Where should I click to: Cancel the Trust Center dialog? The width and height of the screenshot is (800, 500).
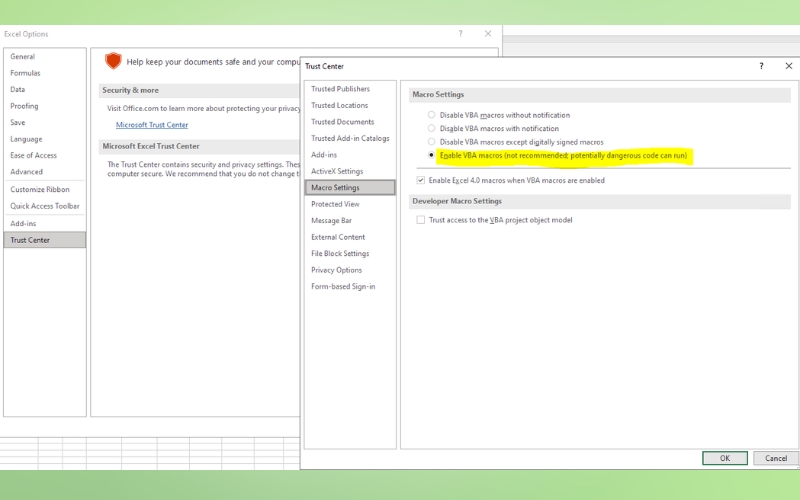775,458
